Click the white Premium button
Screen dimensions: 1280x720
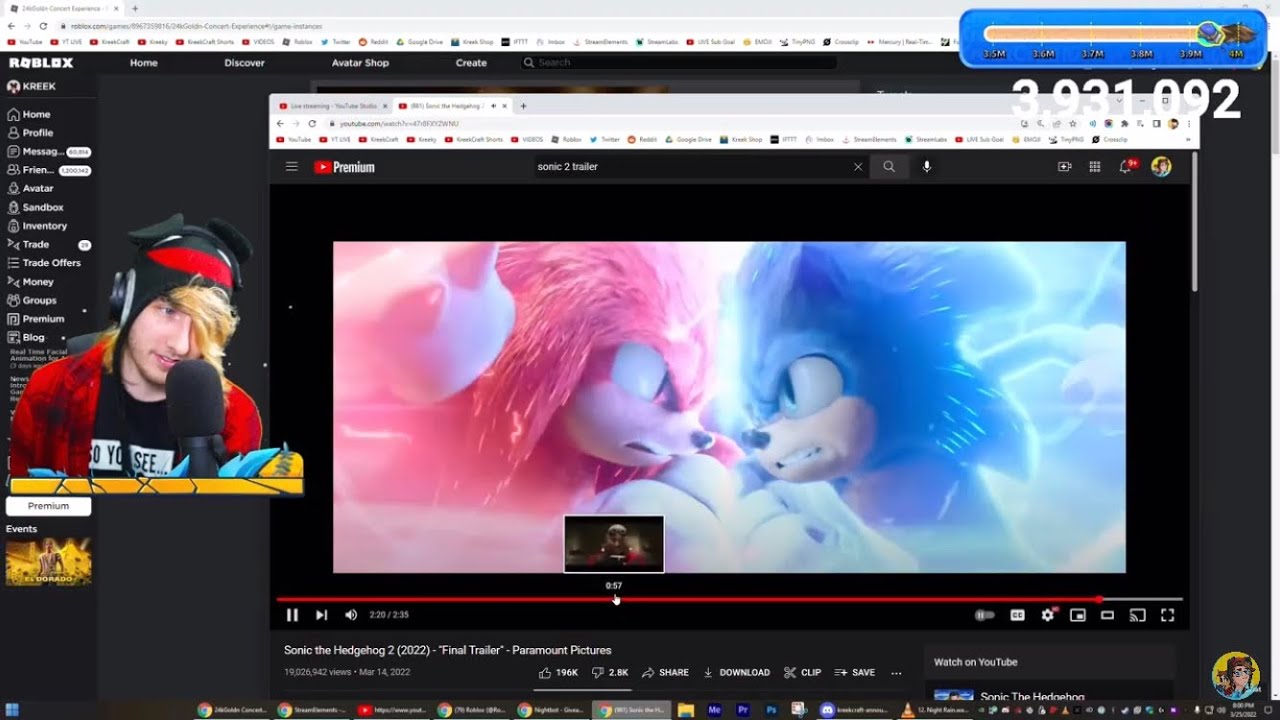tap(48, 506)
